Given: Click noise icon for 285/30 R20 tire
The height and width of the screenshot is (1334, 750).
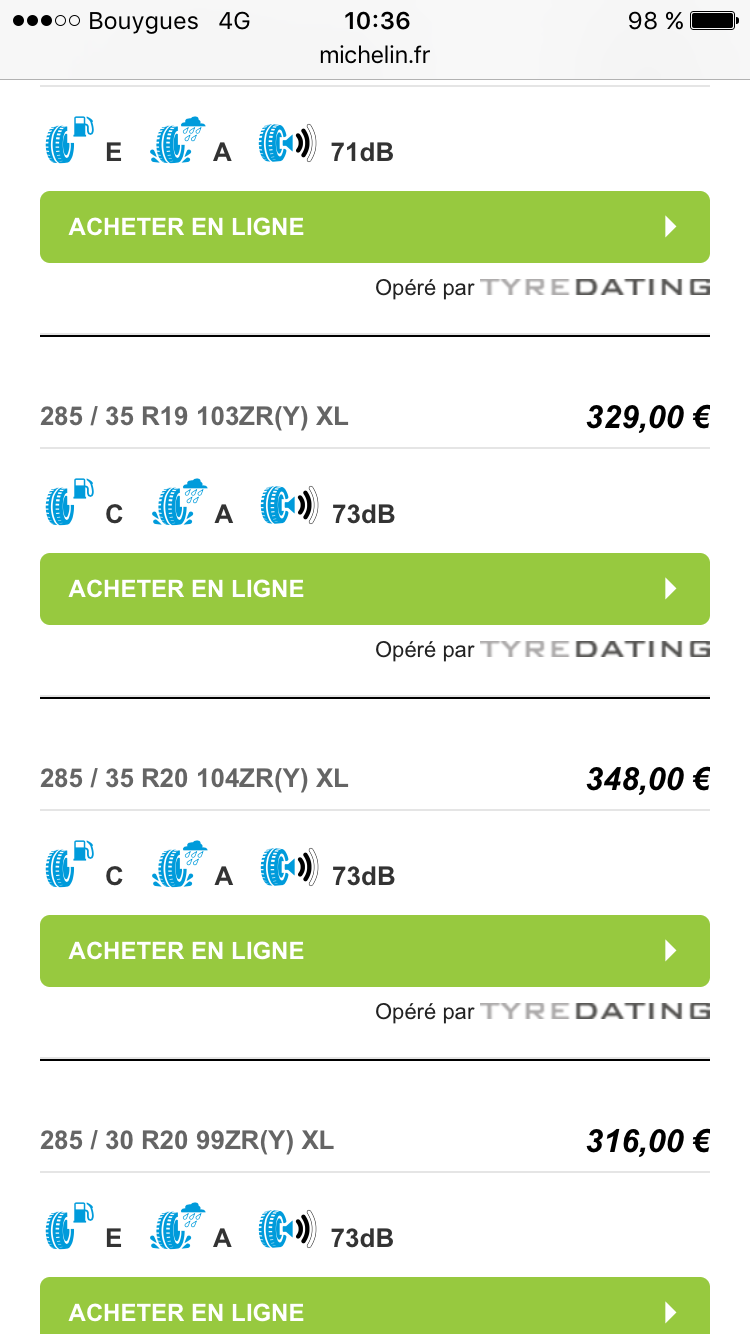Looking at the screenshot, I should pyautogui.click(x=288, y=1228).
